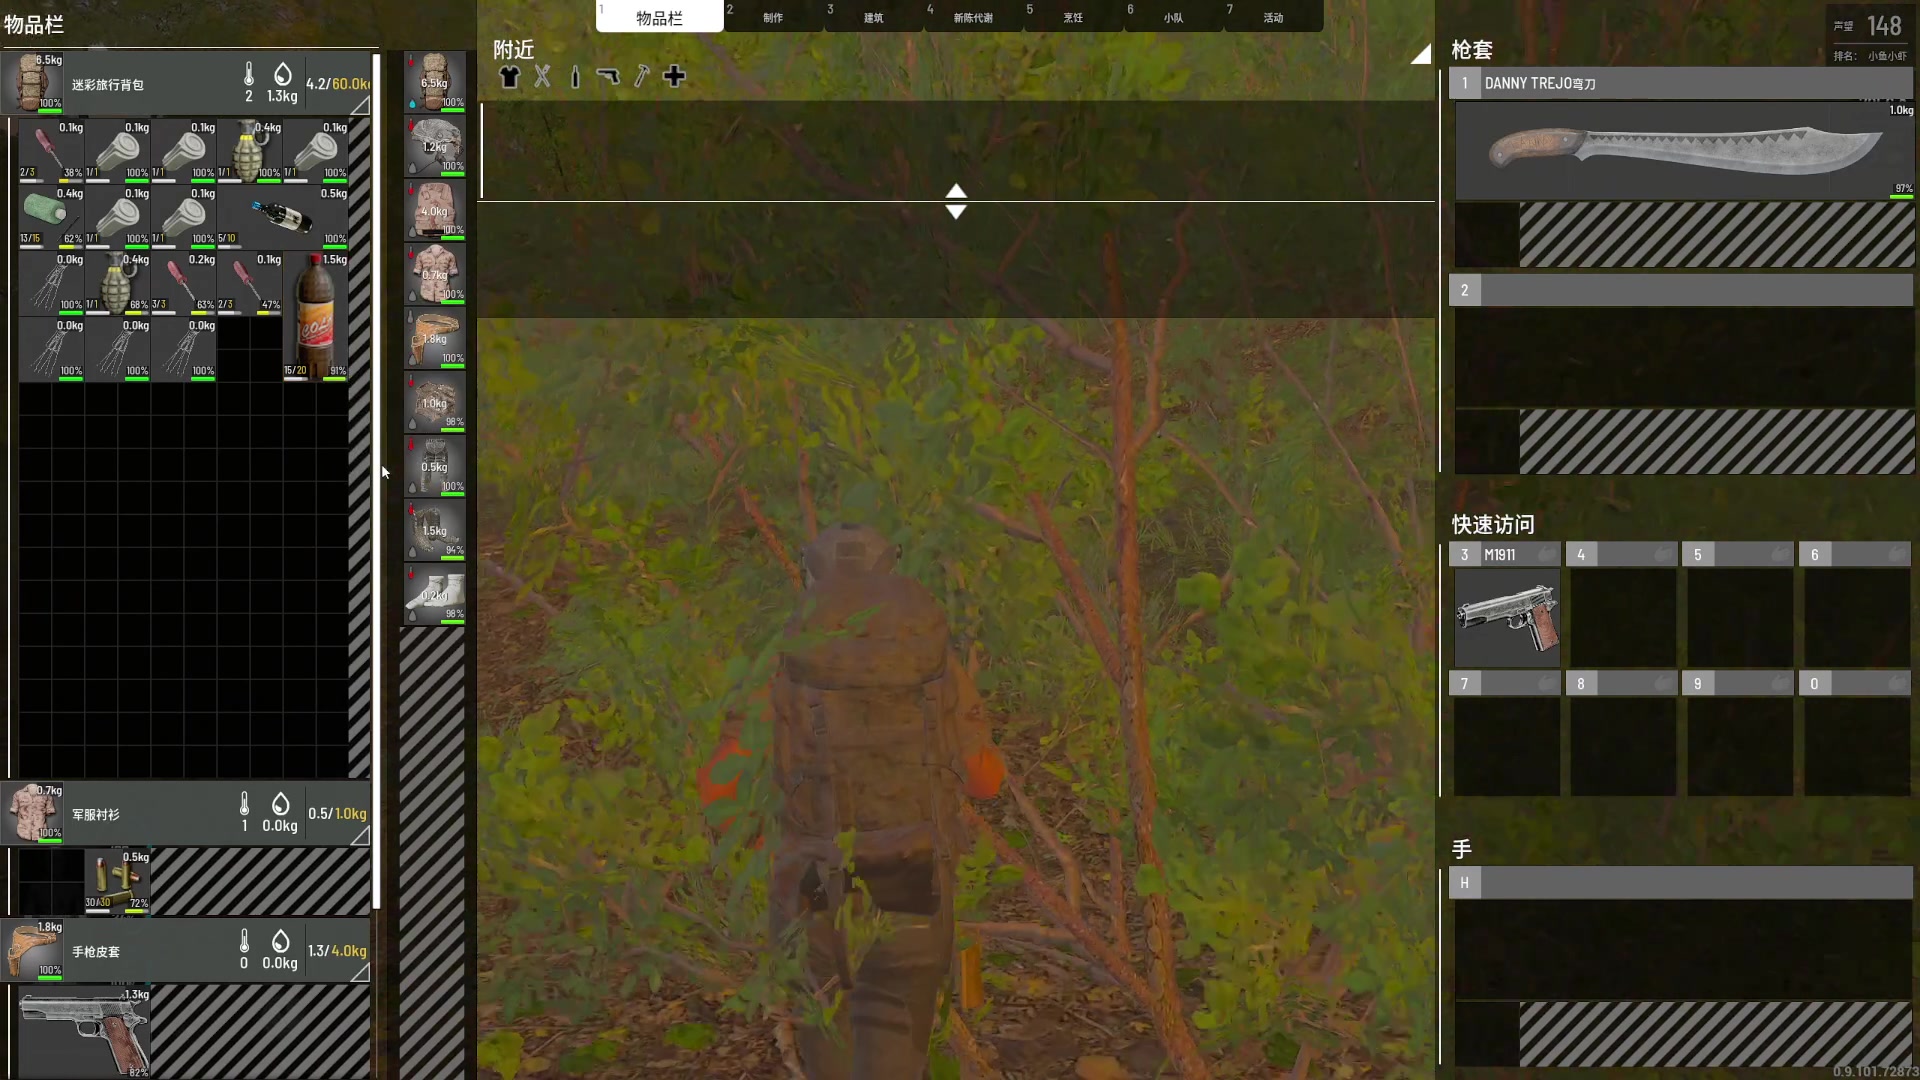Click the medical plus filter icon
The width and height of the screenshot is (1920, 1080).
(674, 77)
